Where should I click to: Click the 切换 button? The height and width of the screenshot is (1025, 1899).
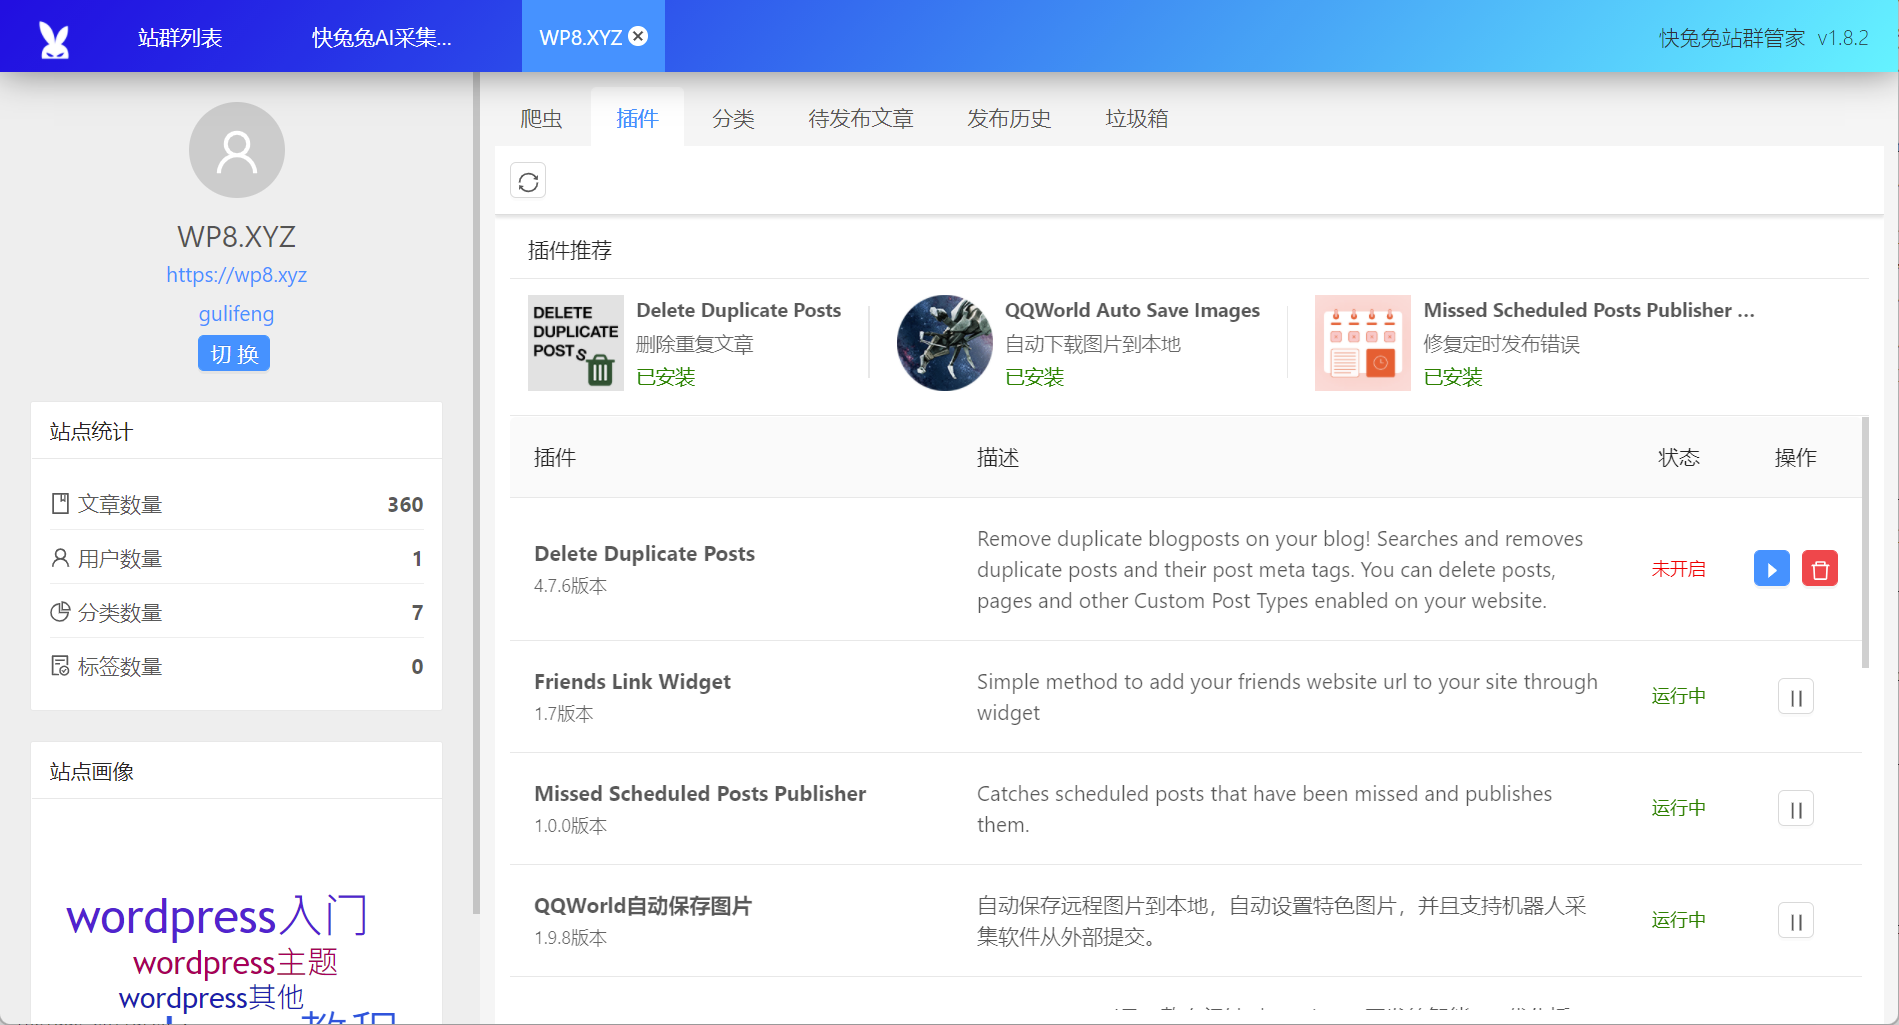pos(234,354)
